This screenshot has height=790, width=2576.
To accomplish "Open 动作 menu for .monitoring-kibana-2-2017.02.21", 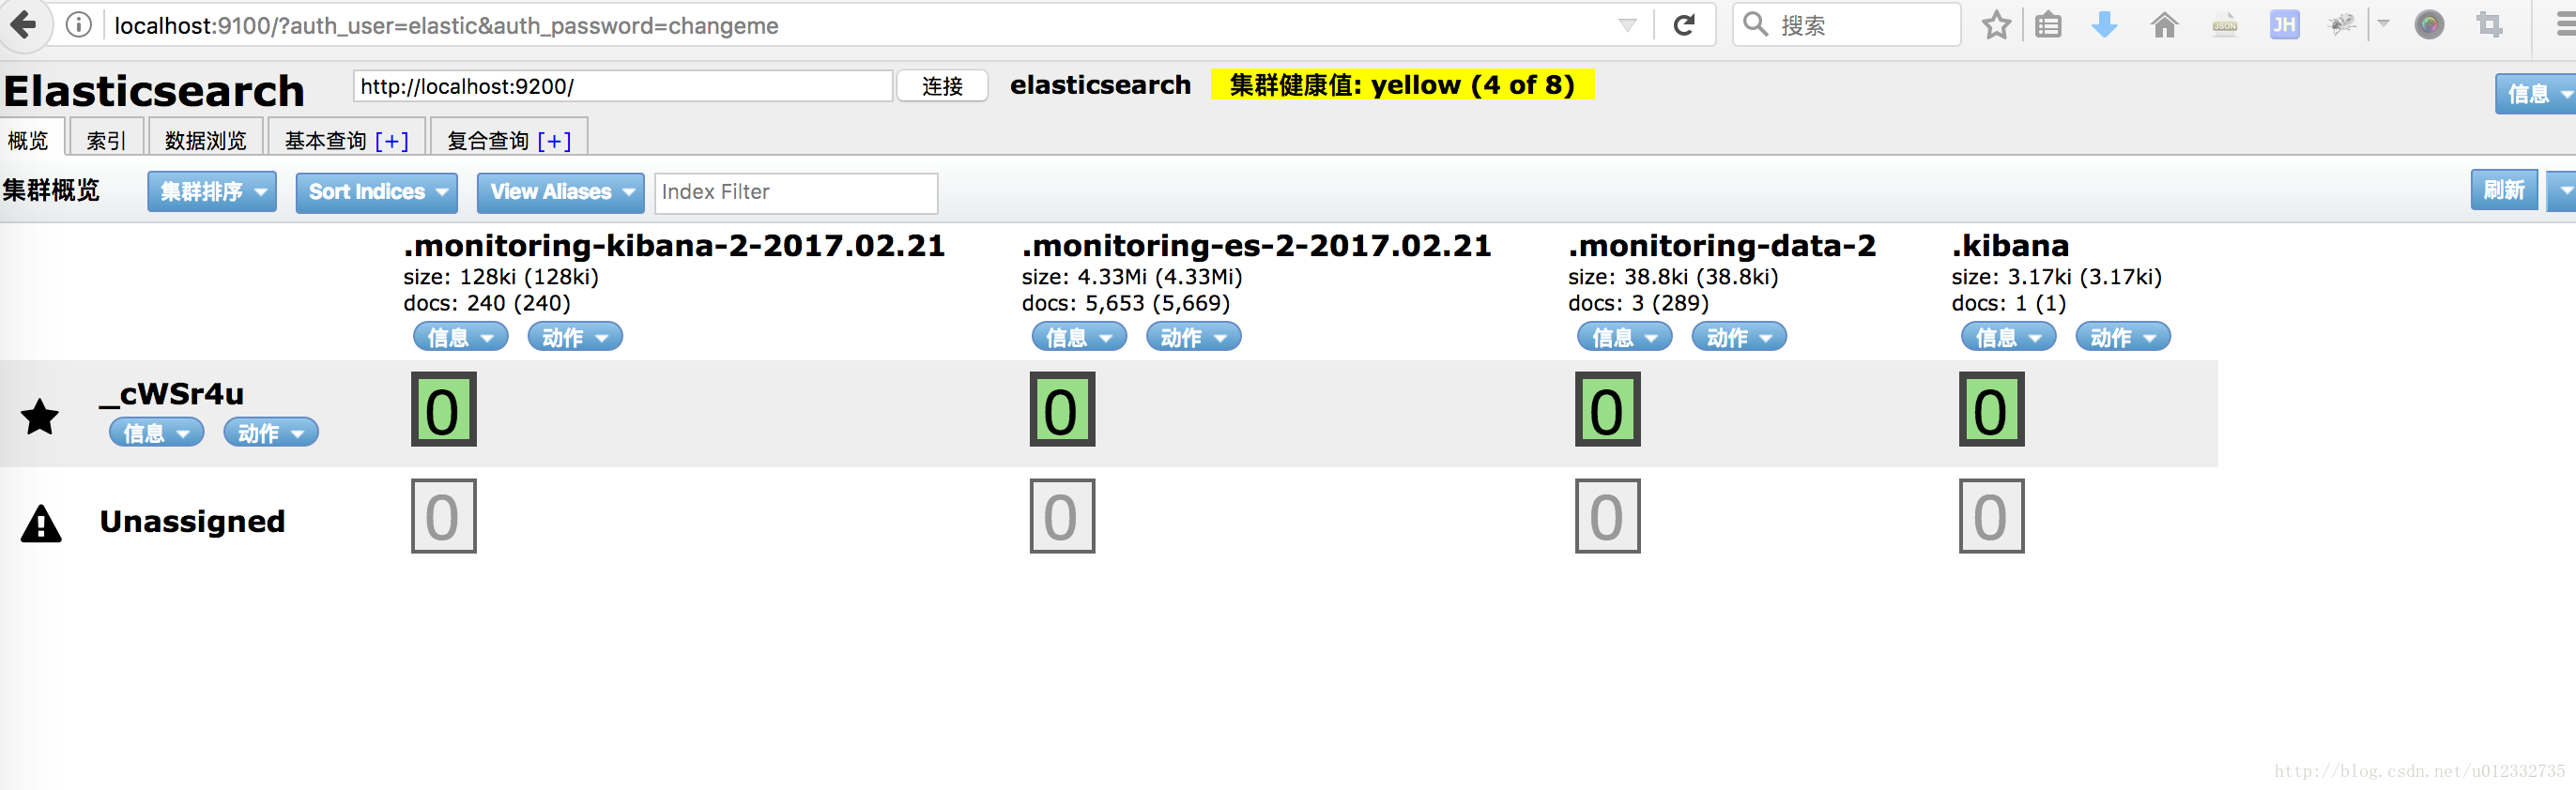I will click(x=575, y=337).
